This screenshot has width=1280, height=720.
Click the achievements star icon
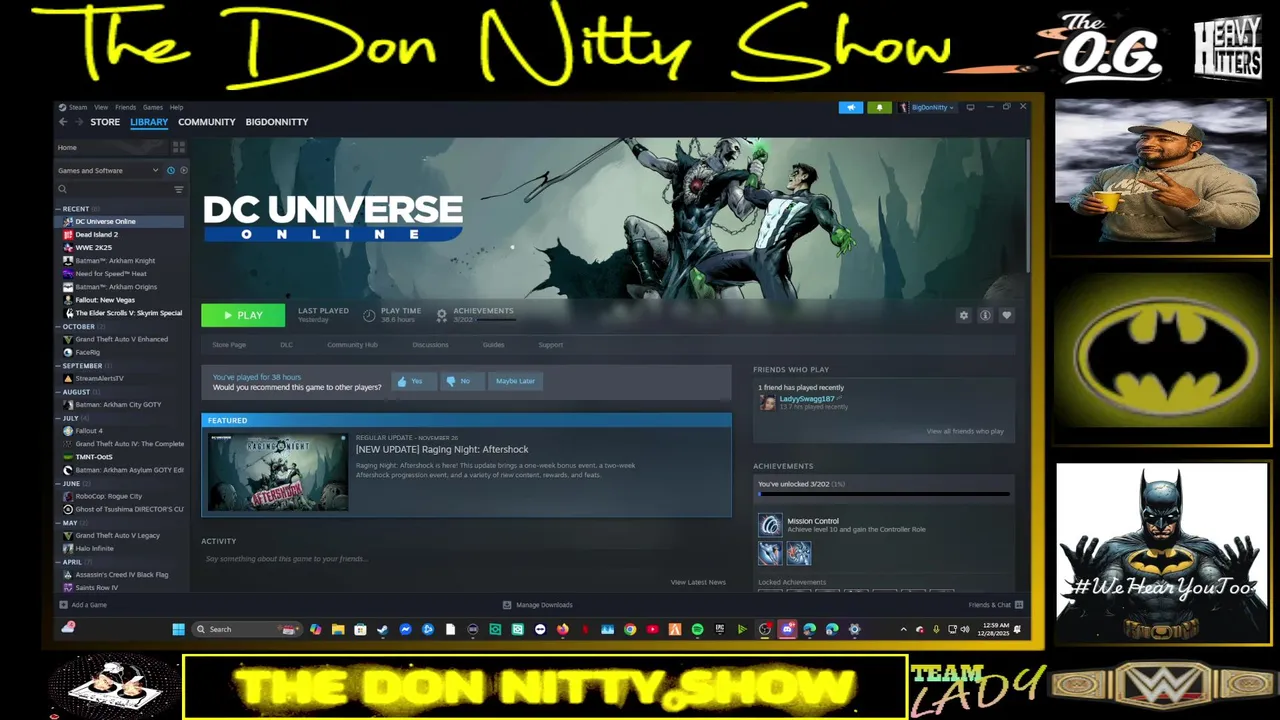441,315
